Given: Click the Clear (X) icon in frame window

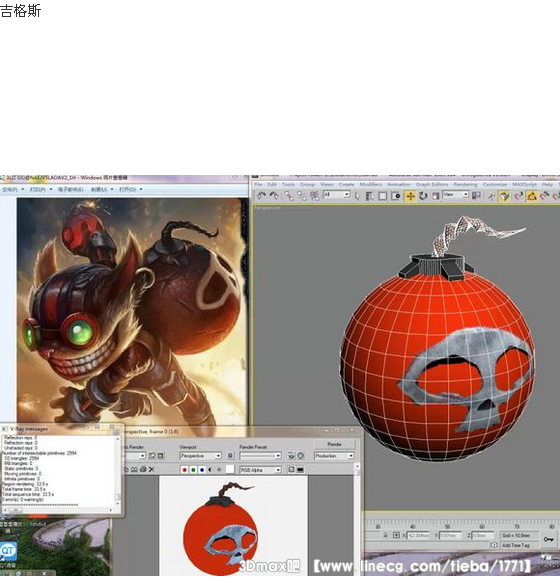Looking at the screenshot, I should 152,470.
